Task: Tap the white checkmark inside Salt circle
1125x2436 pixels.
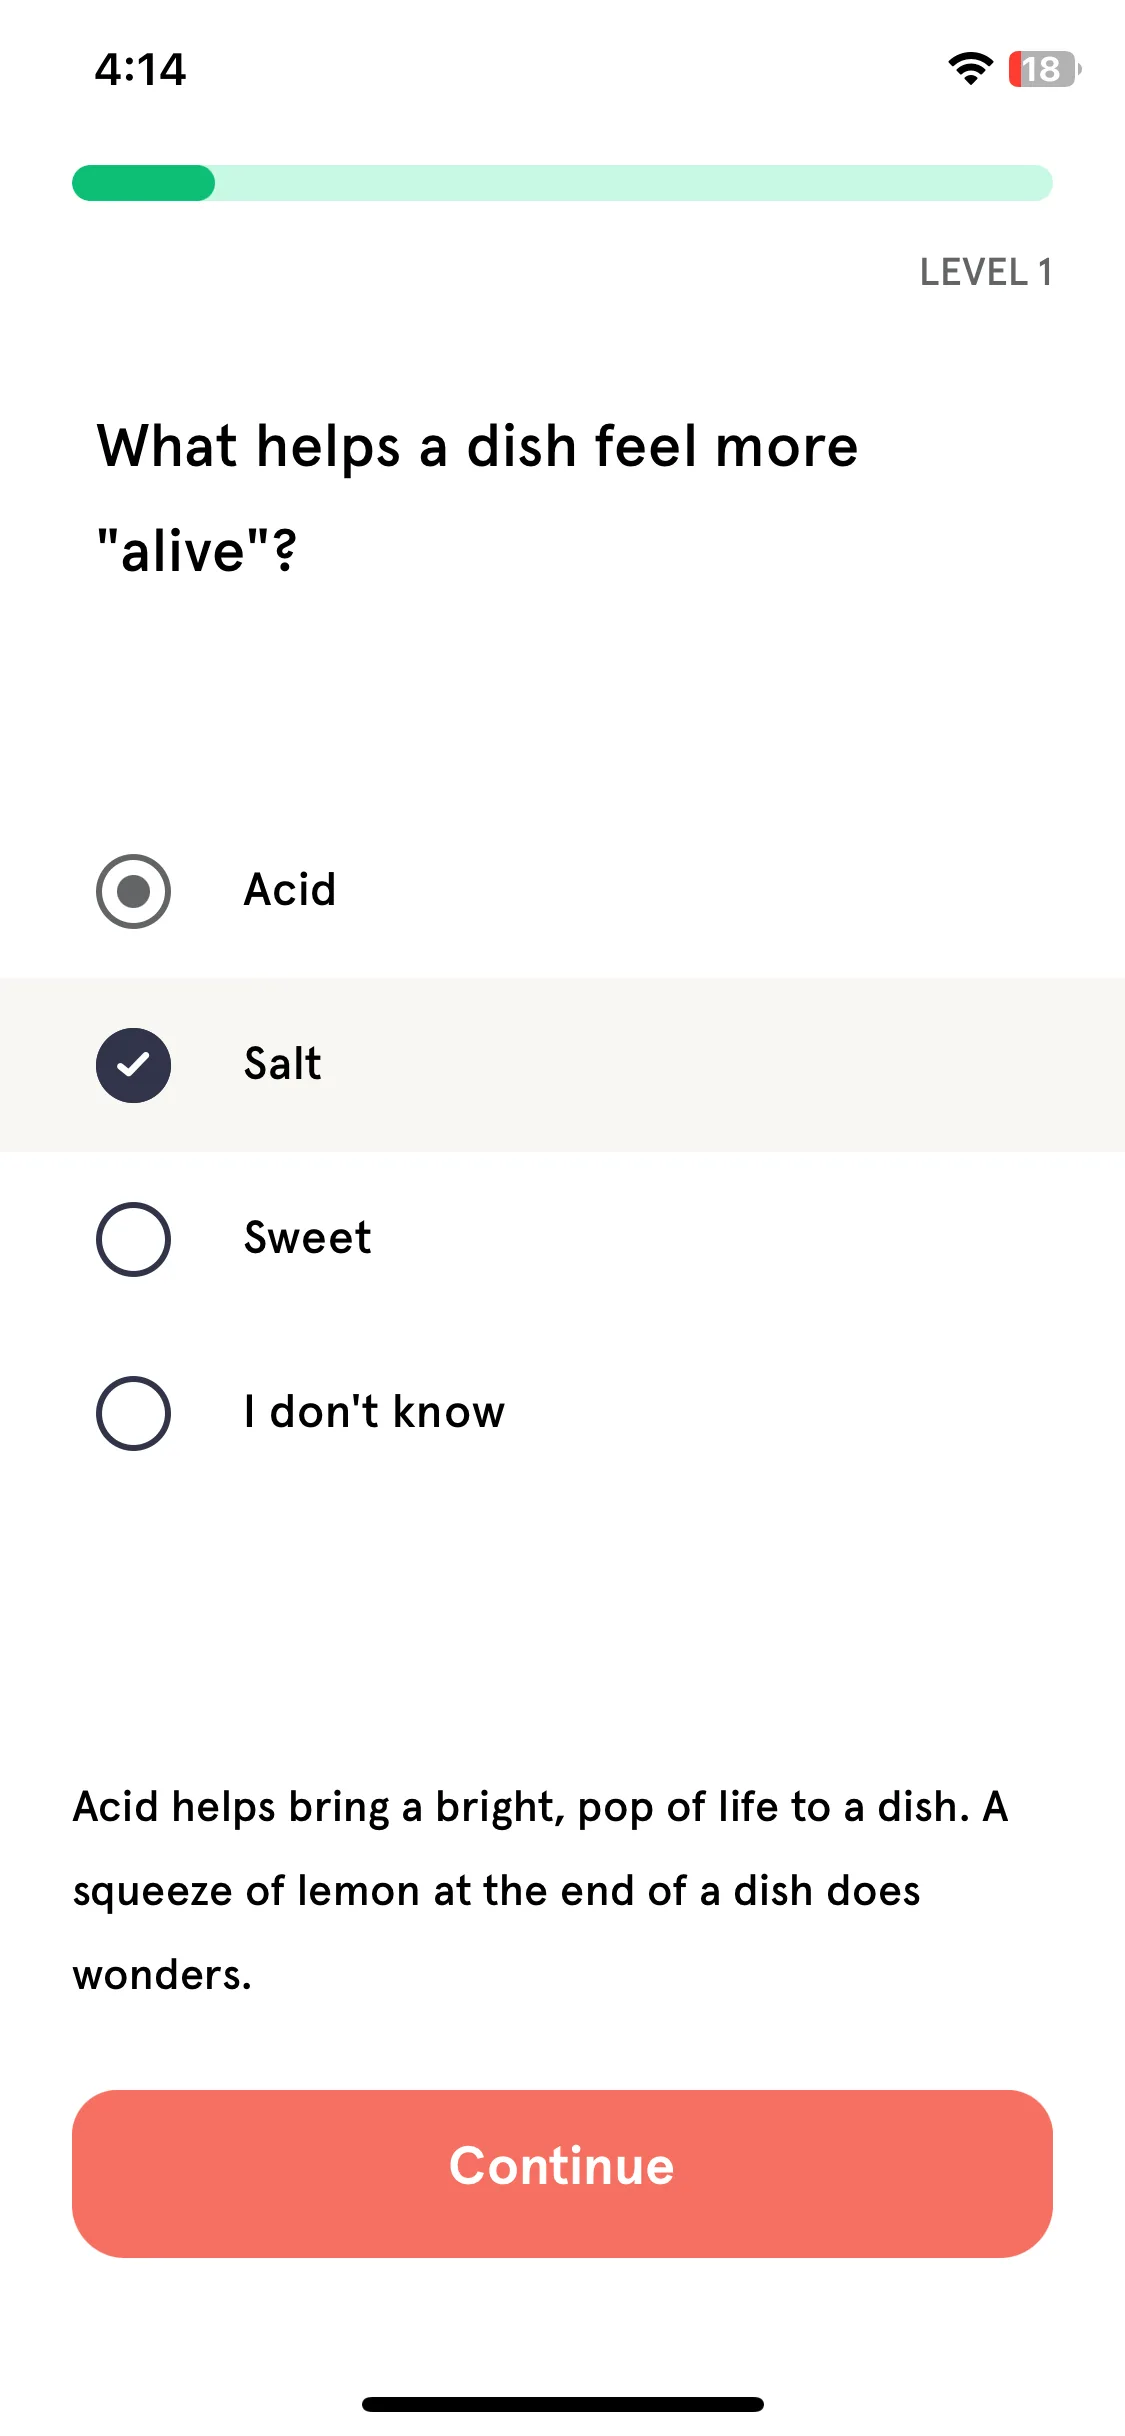Action: pyautogui.click(x=133, y=1065)
